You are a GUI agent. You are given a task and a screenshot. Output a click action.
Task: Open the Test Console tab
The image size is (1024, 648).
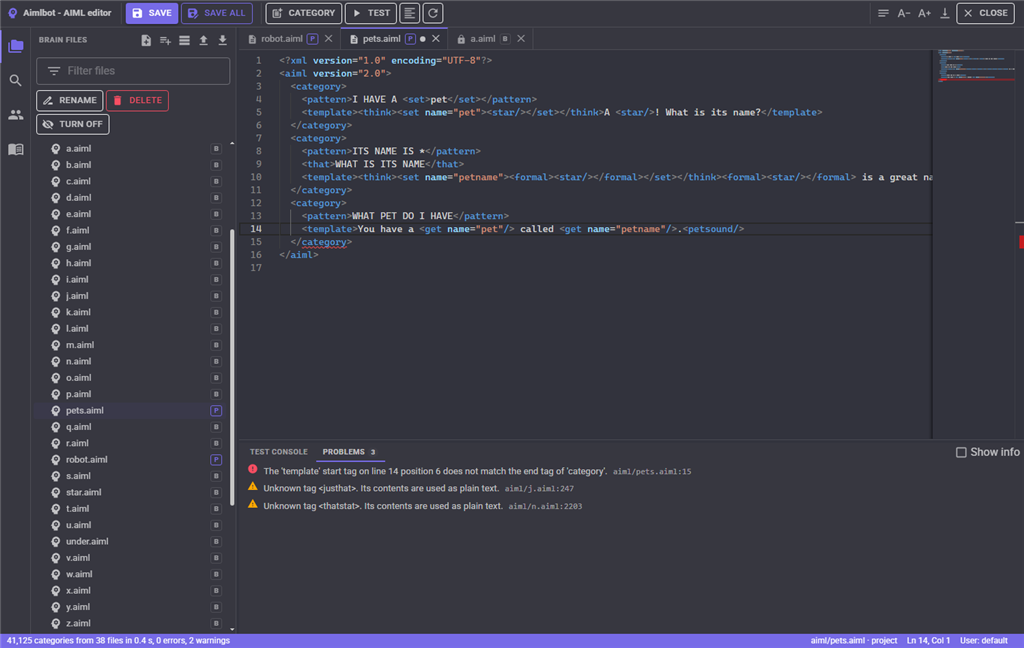pyautogui.click(x=279, y=452)
